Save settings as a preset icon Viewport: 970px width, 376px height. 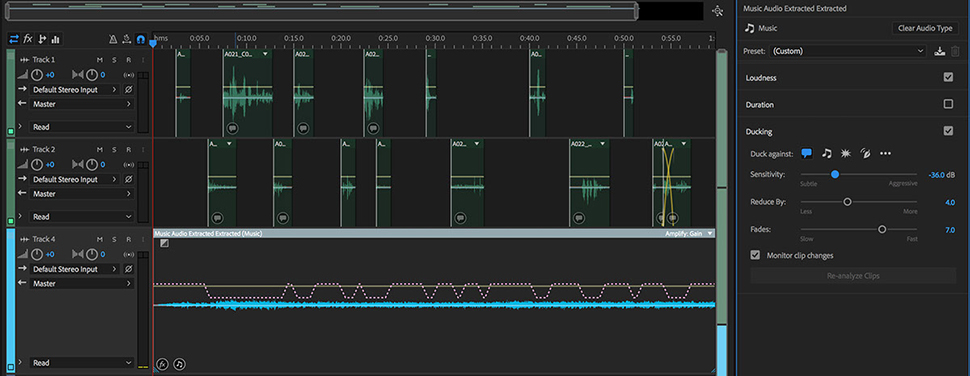[940, 51]
